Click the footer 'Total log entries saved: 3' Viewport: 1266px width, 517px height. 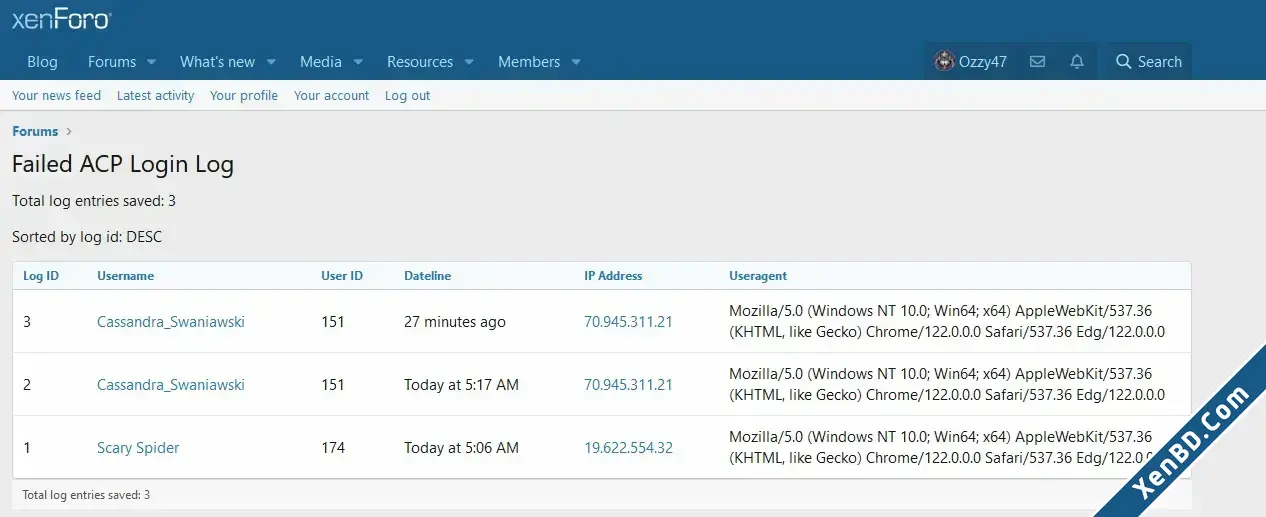click(x=86, y=495)
